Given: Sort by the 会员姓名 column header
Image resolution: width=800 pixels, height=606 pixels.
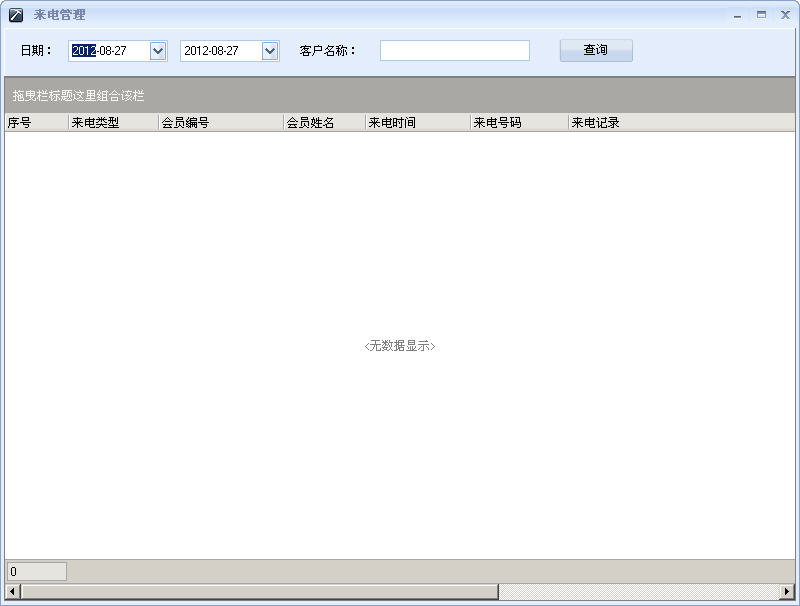Looking at the screenshot, I should pos(324,123).
